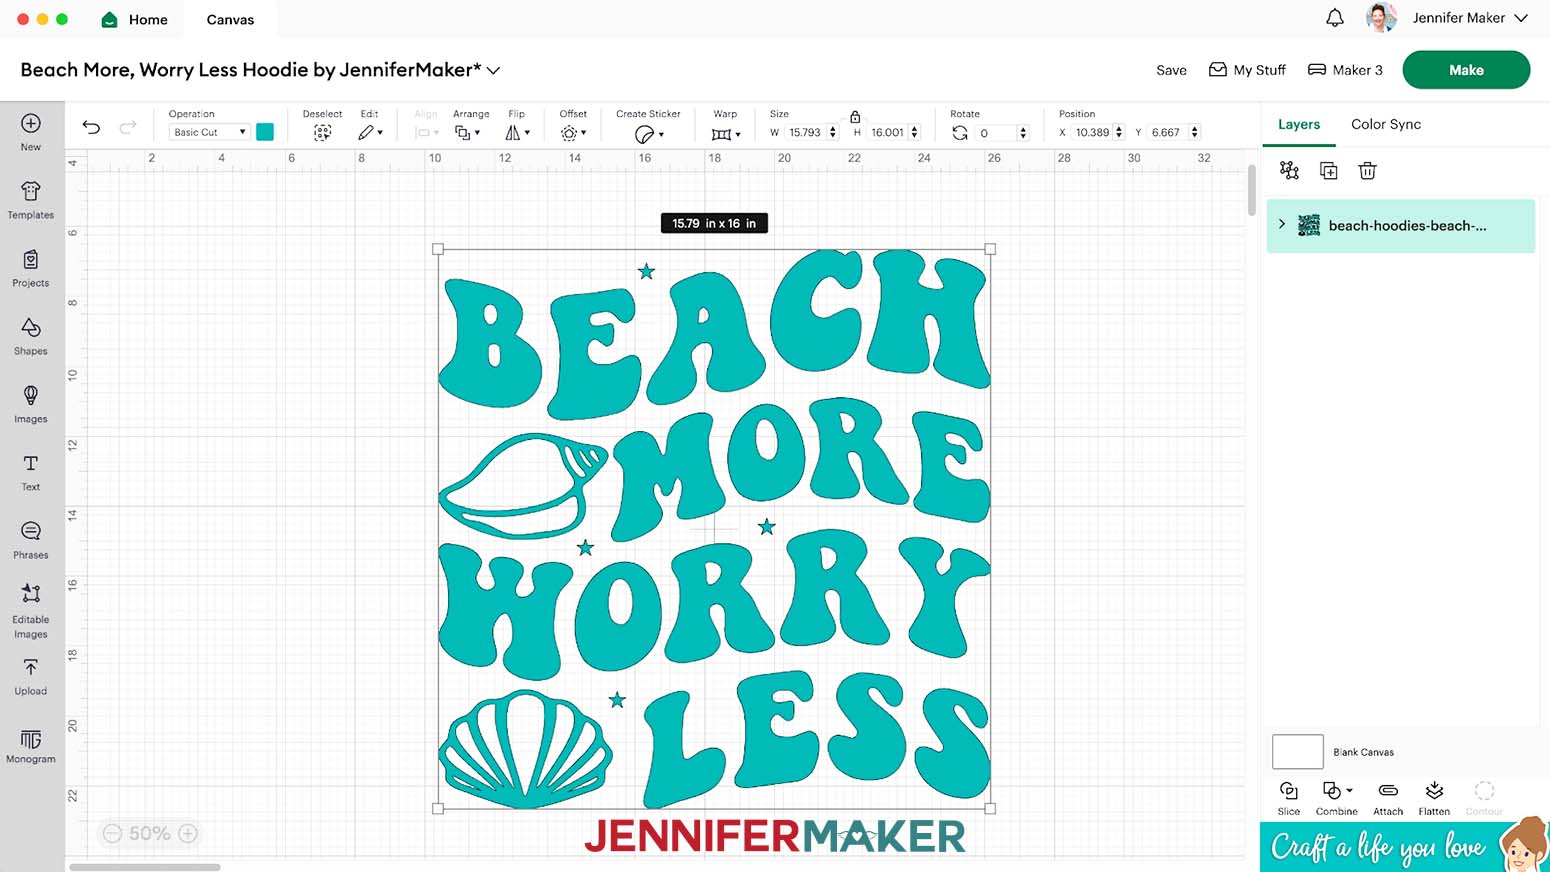Open the Create Sticker dropdown
Image resolution: width=1550 pixels, height=872 pixels.
649,133
